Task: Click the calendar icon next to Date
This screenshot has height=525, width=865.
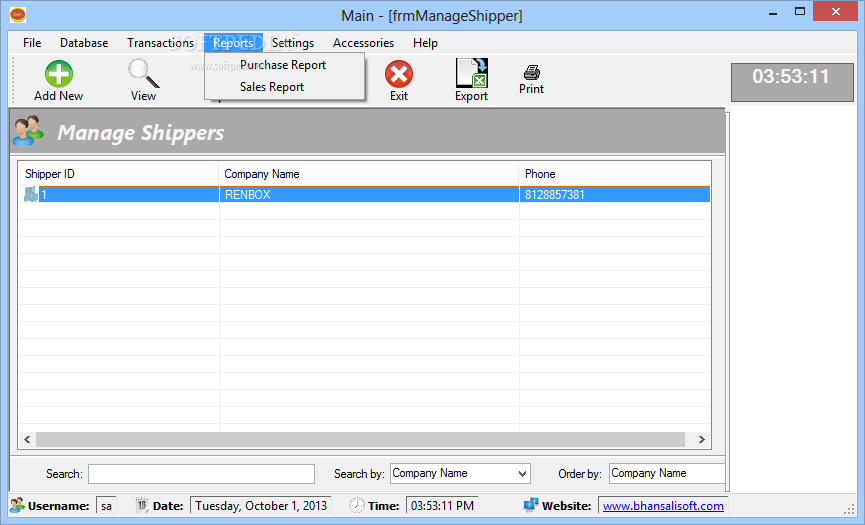Action: [142, 505]
